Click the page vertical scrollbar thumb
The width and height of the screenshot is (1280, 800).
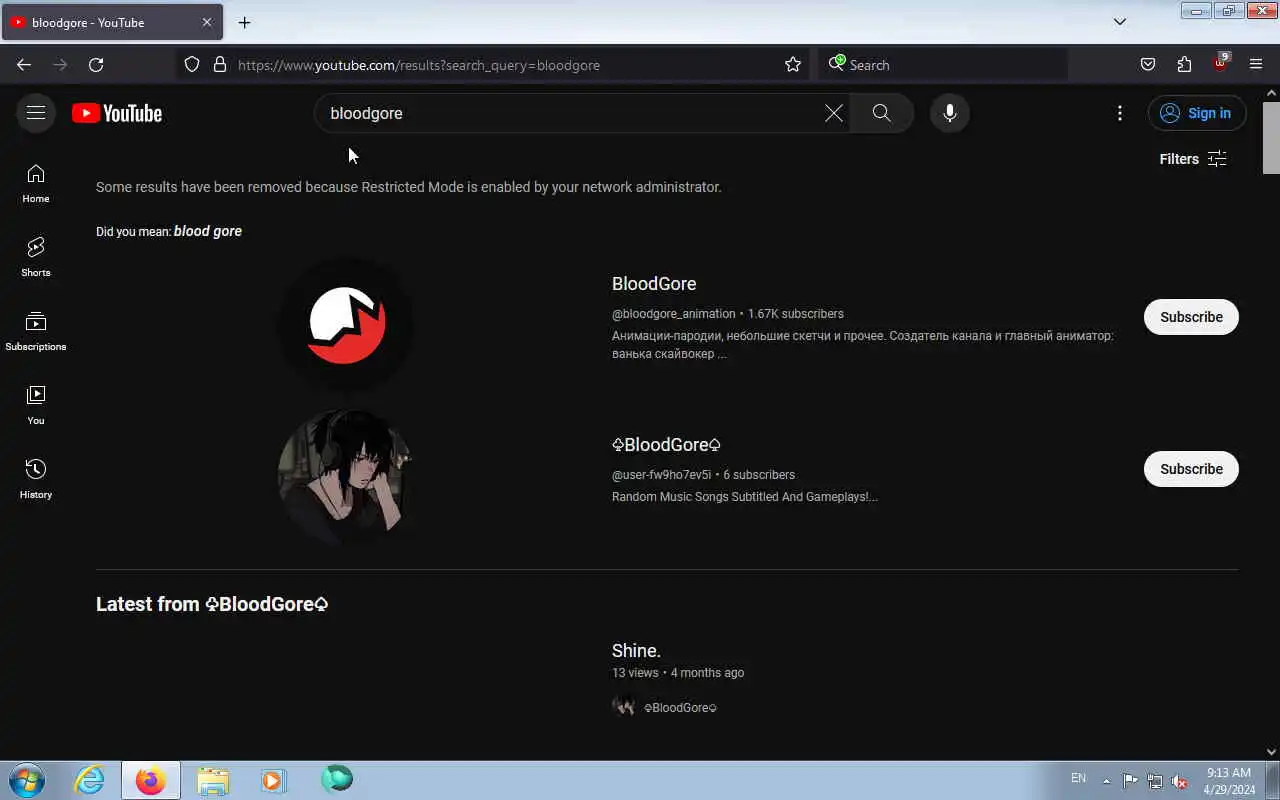1271,137
